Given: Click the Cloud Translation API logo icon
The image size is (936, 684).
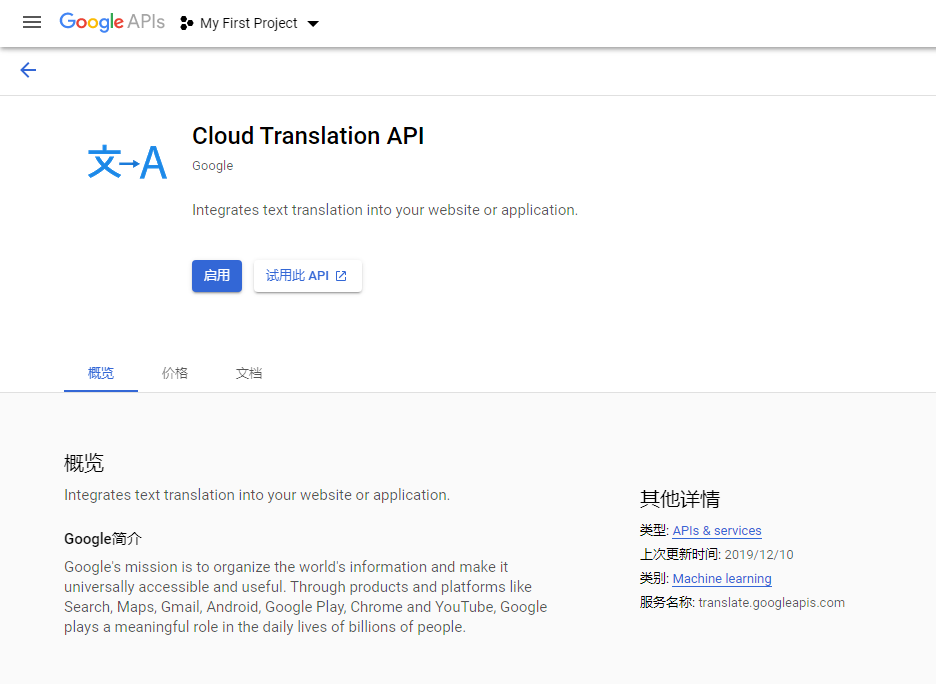Looking at the screenshot, I should 127,162.
